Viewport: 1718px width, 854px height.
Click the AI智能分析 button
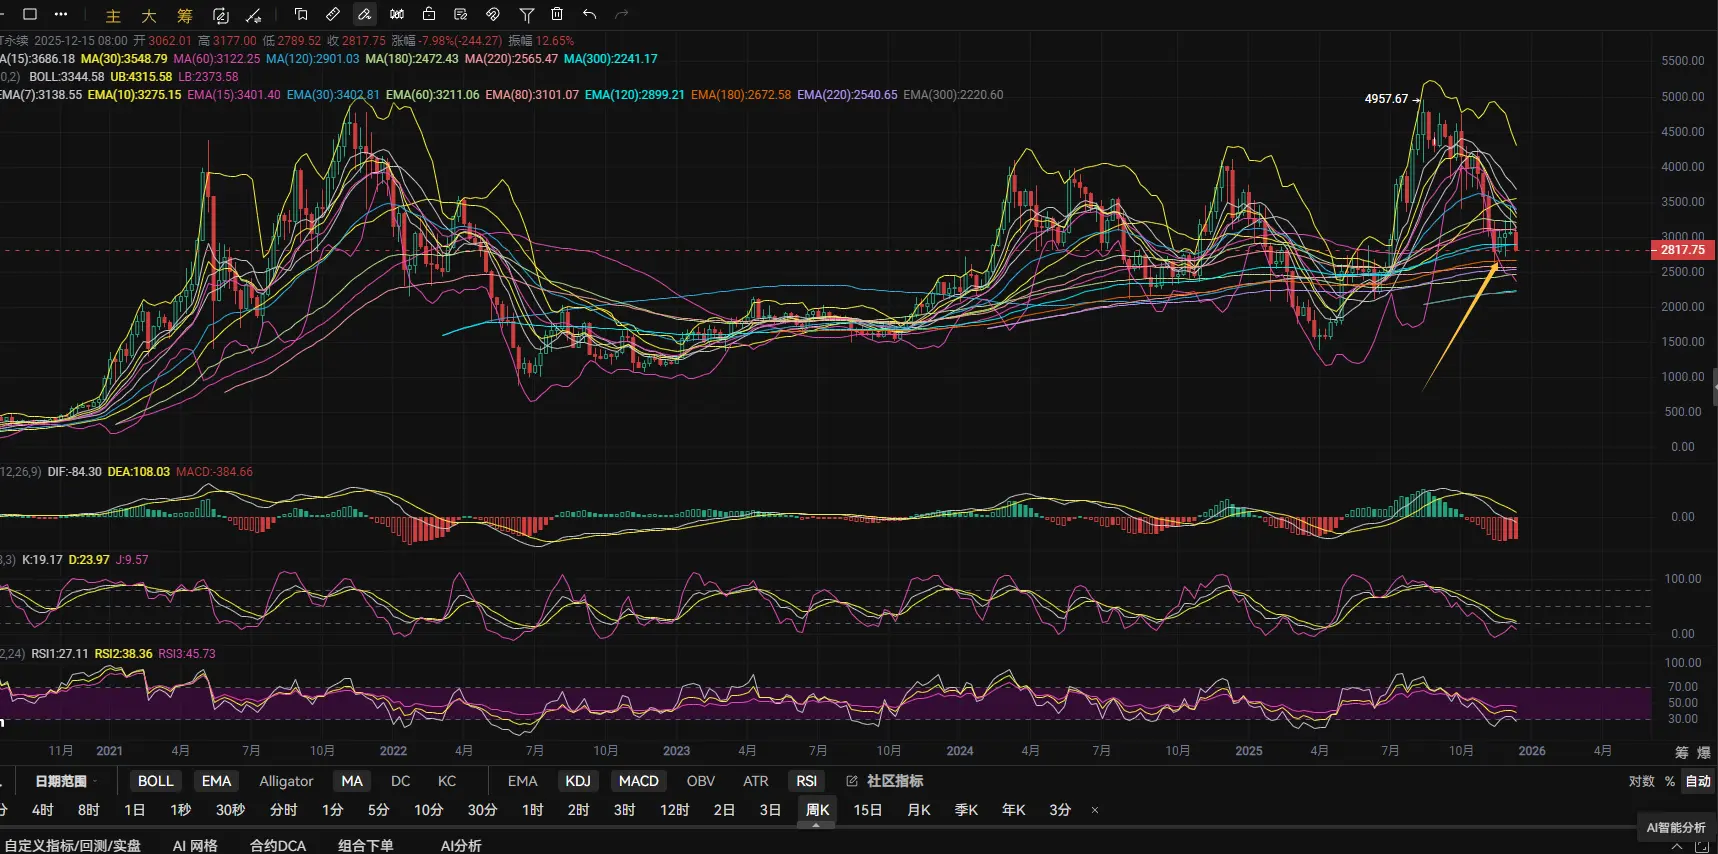1676,827
